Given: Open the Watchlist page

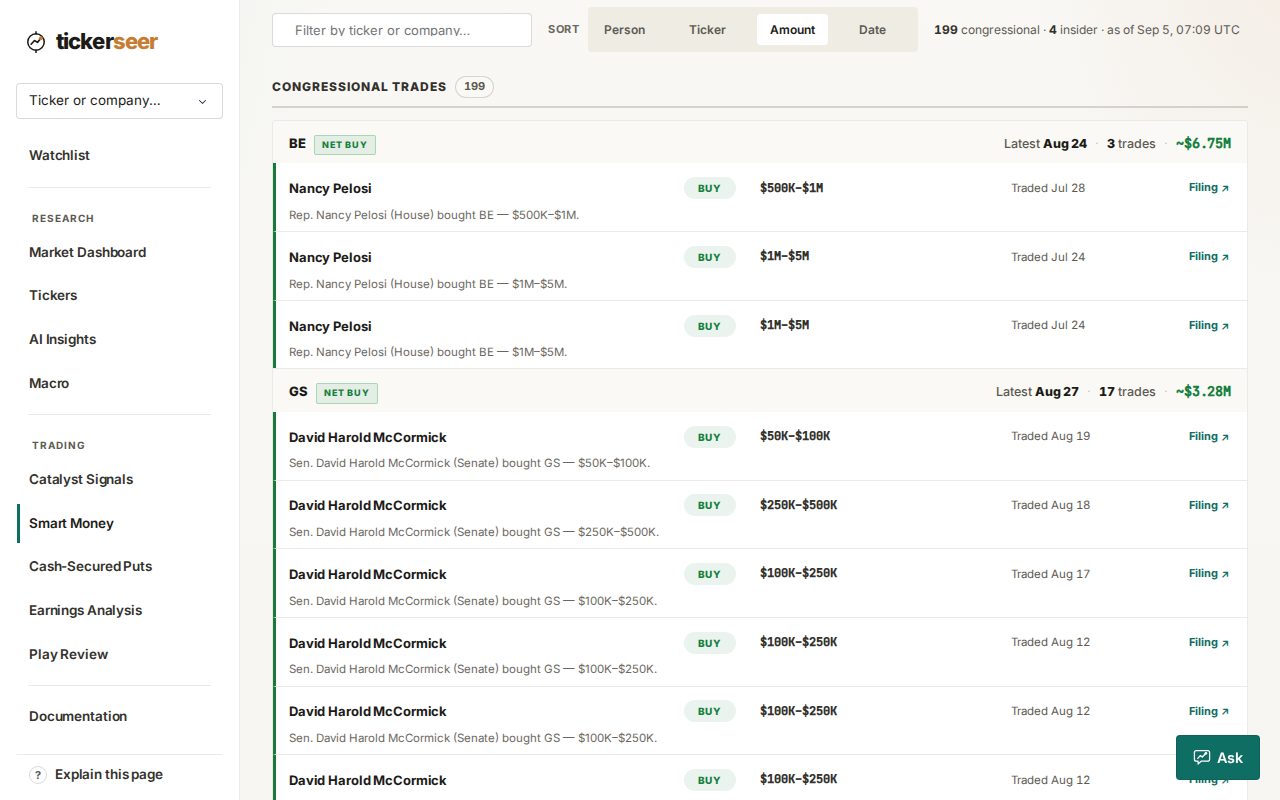Looking at the screenshot, I should [60, 155].
